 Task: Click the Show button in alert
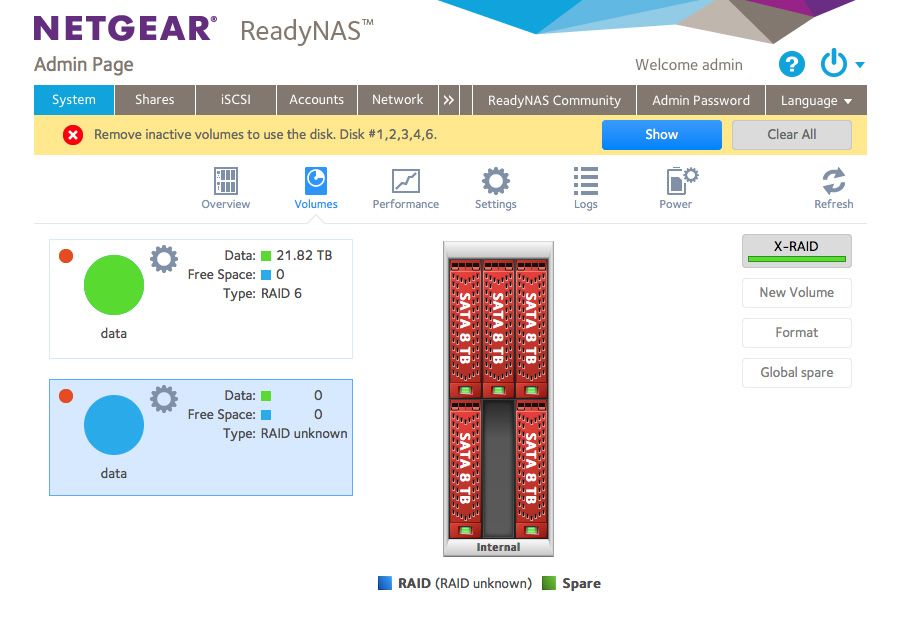coord(661,135)
